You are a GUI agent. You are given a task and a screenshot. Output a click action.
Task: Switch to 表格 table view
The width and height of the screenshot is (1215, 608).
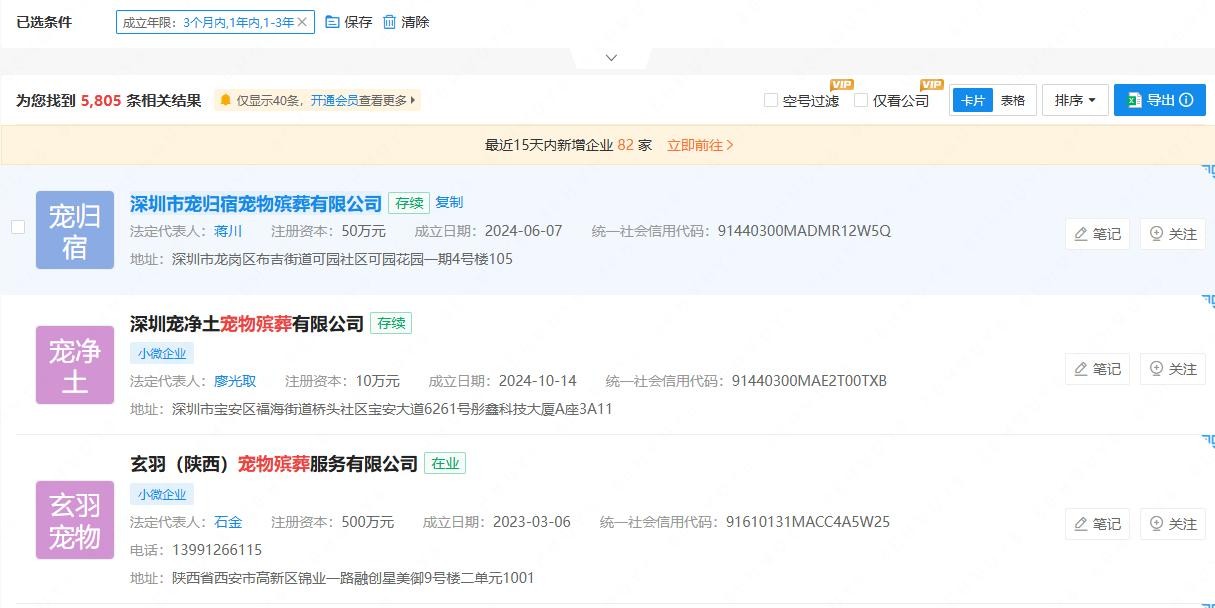[x=1013, y=100]
